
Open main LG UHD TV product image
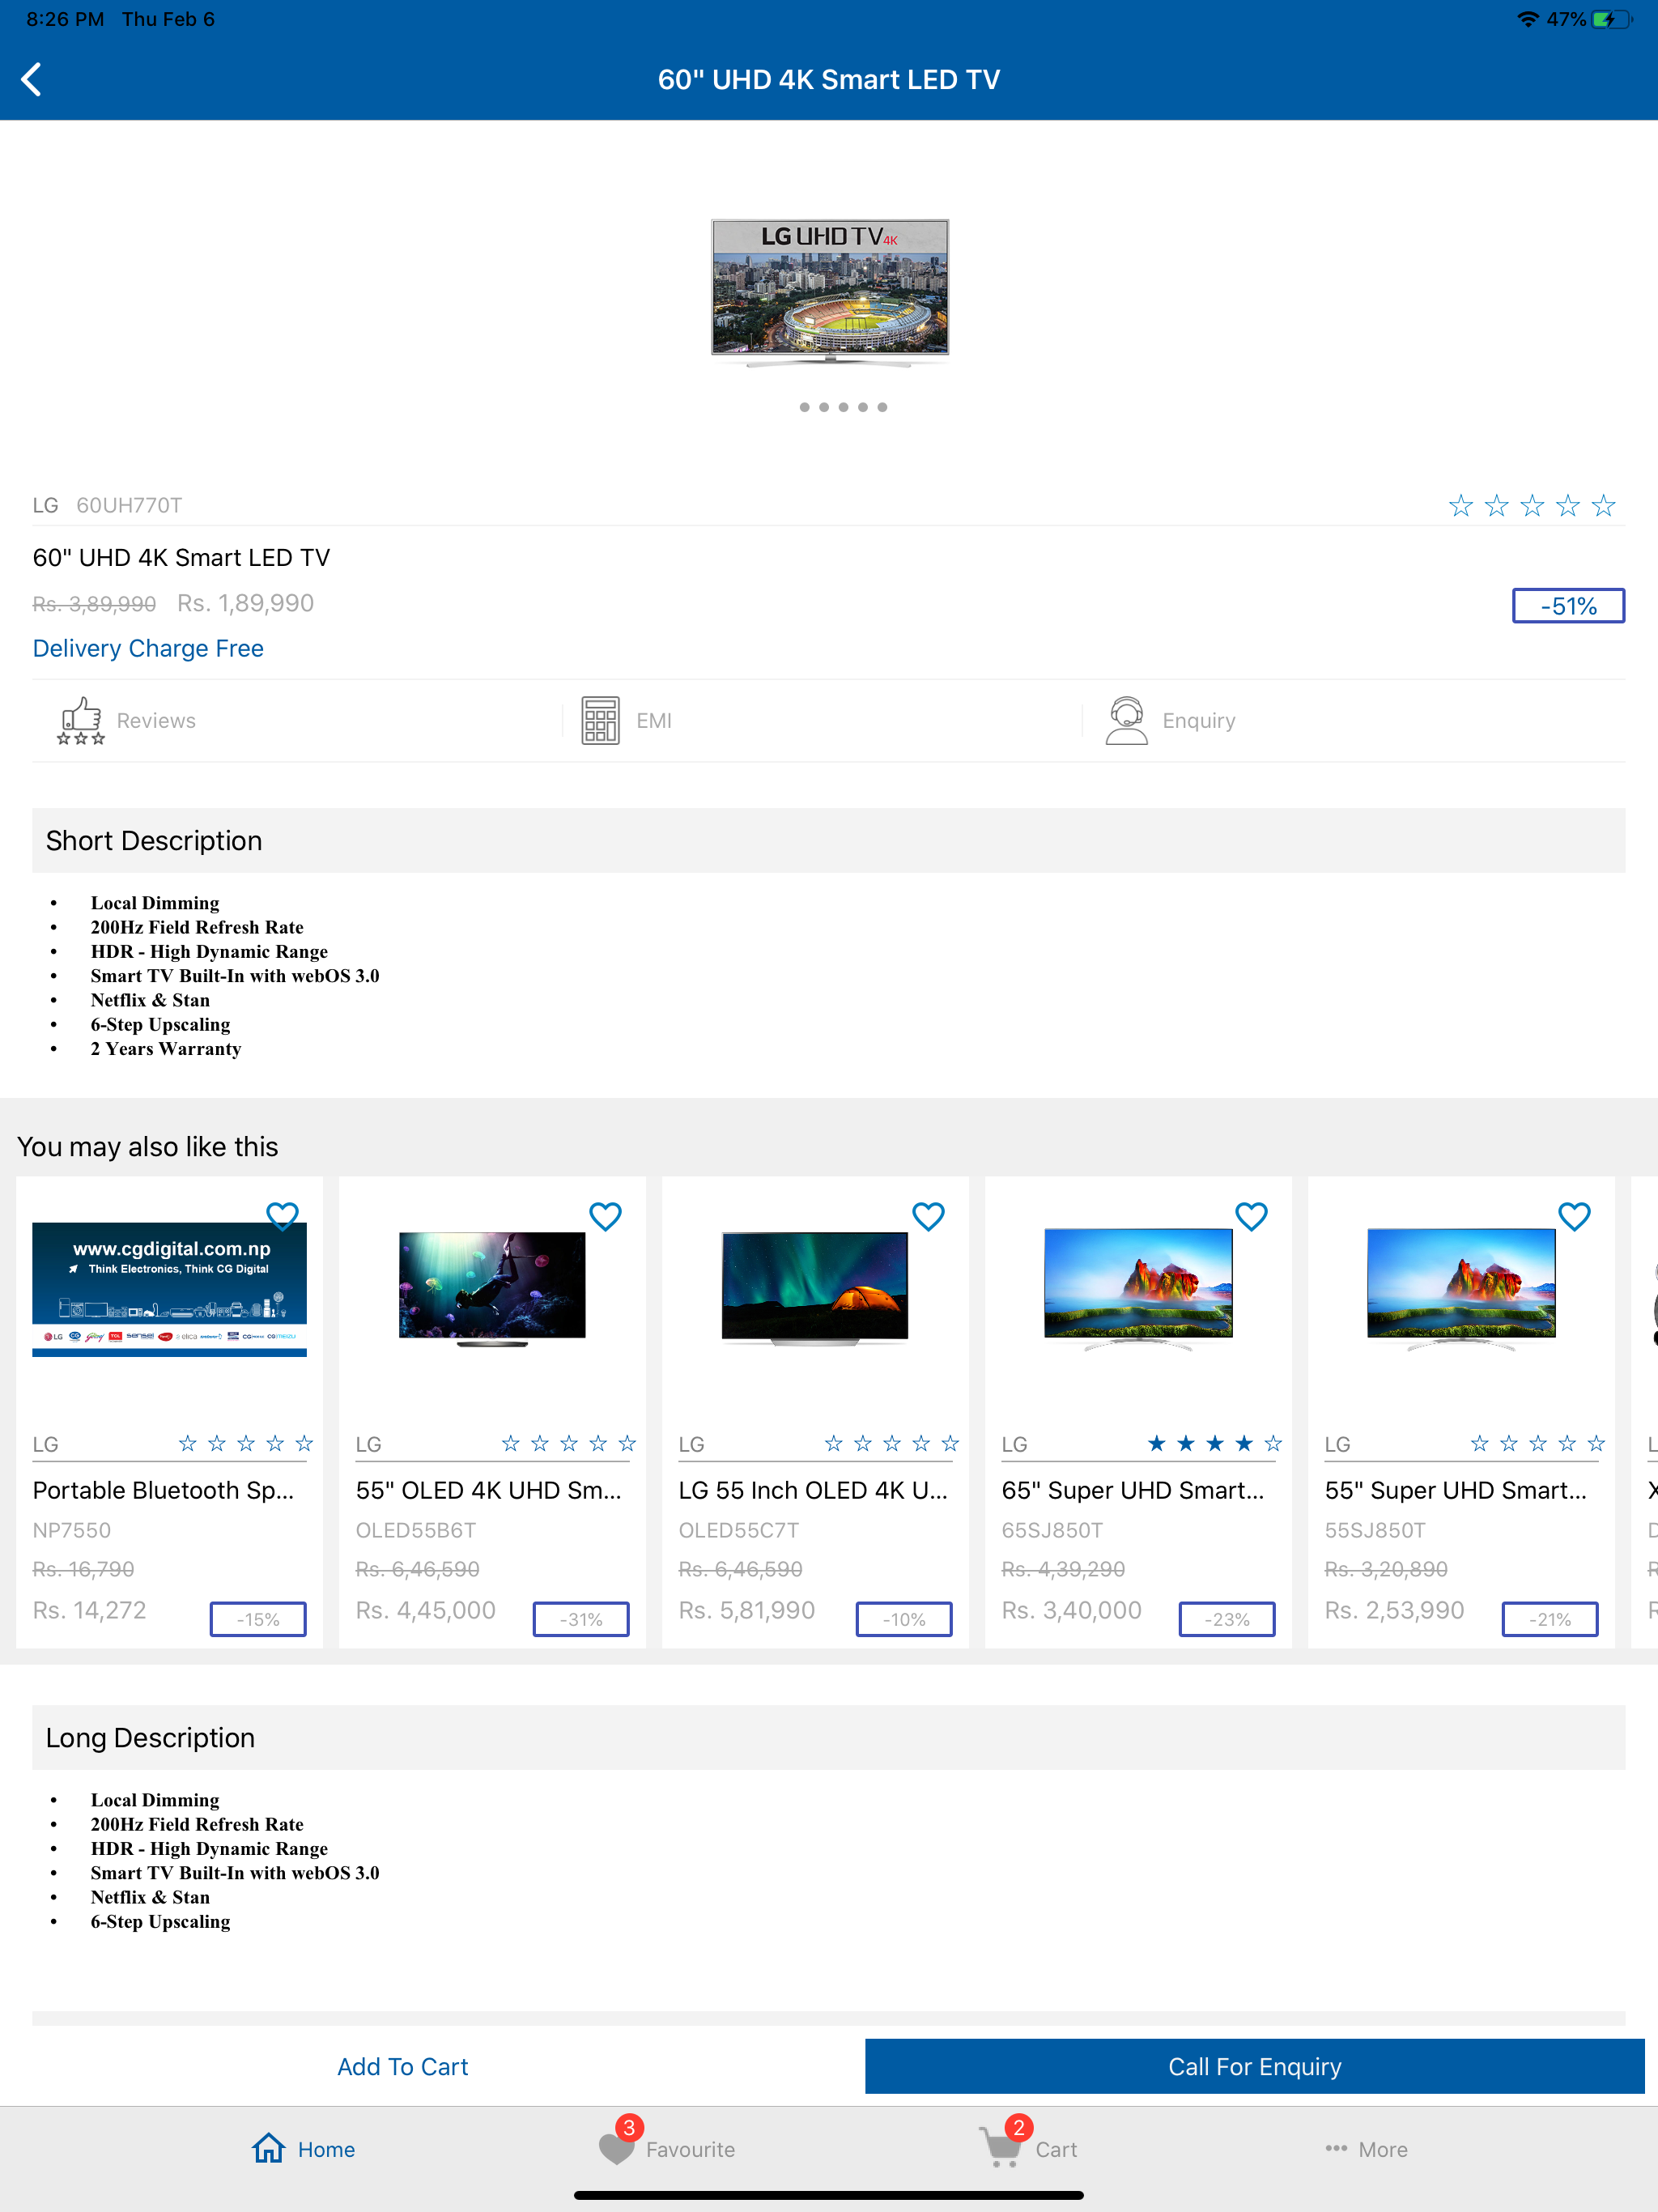(830, 293)
